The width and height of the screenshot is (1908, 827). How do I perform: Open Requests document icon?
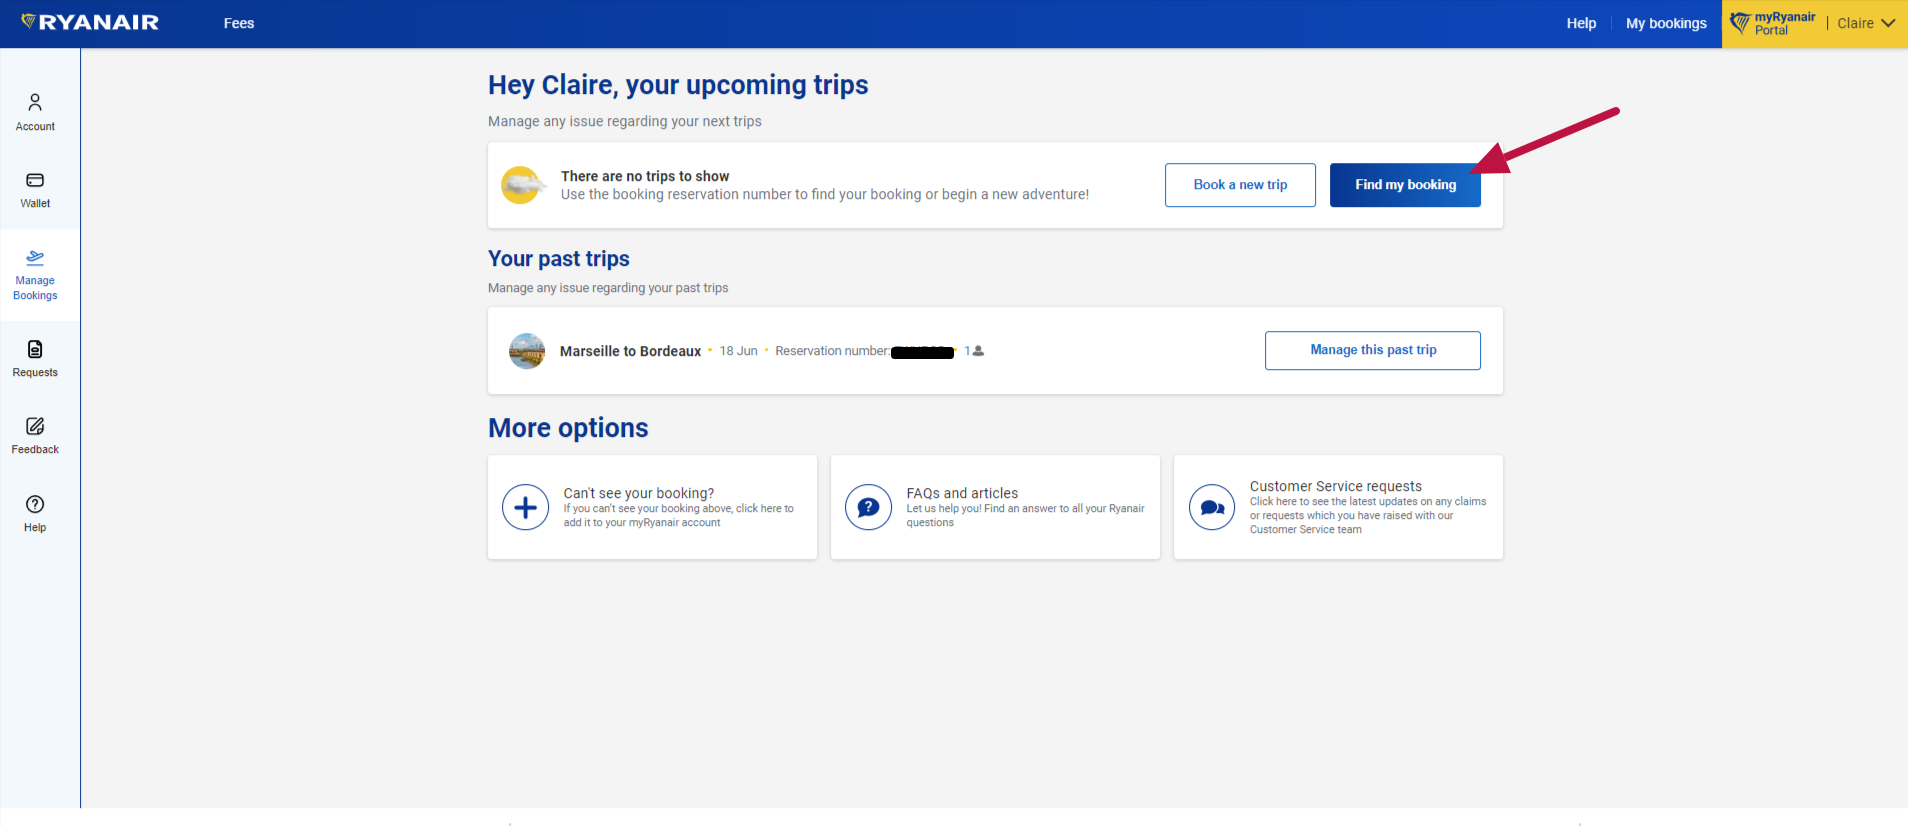point(35,349)
